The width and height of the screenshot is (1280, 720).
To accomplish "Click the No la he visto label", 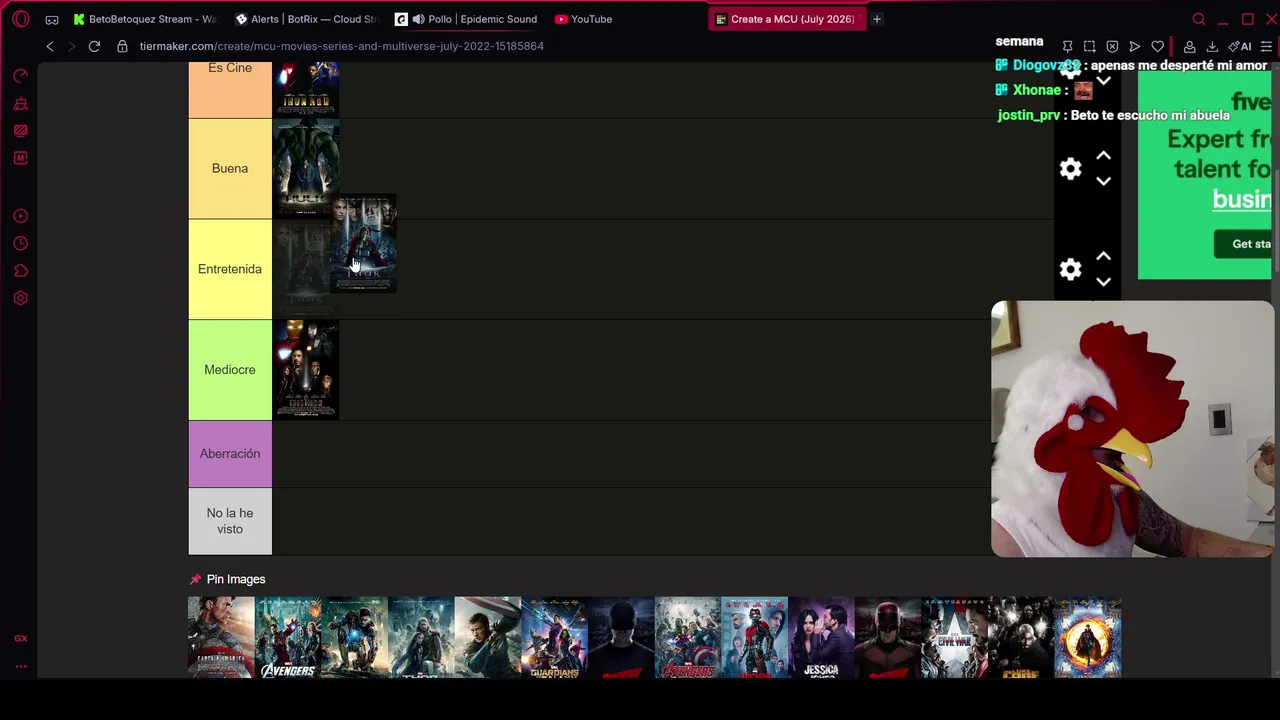I will (230, 521).
